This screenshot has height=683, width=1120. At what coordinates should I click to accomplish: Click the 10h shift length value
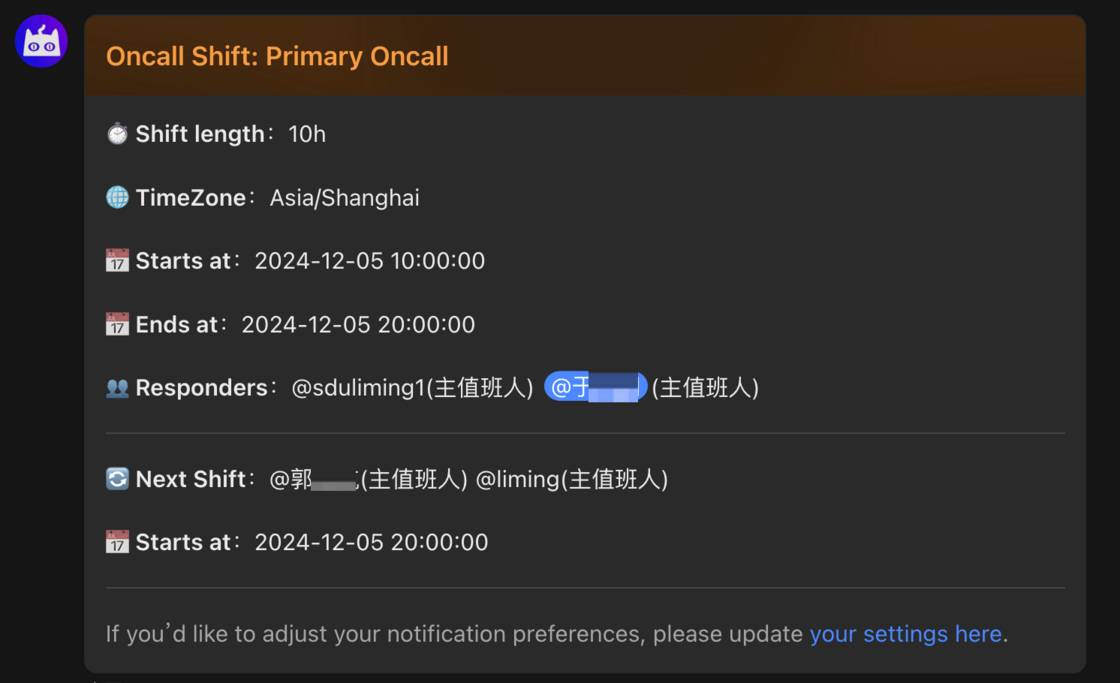tap(306, 133)
